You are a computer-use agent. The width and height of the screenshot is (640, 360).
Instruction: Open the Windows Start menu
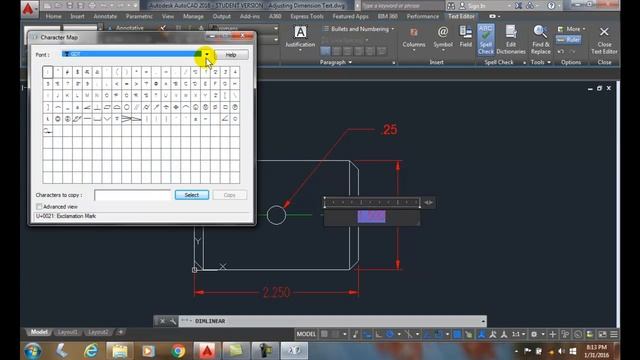pyautogui.click(x=33, y=351)
